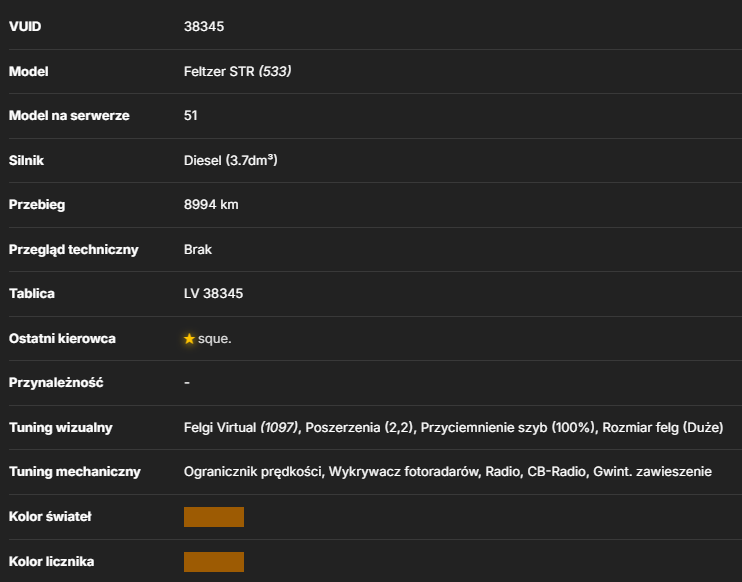This screenshot has width=742, height=582.
Task: Click the licence plate LV 38345
Action: (213, 294)
